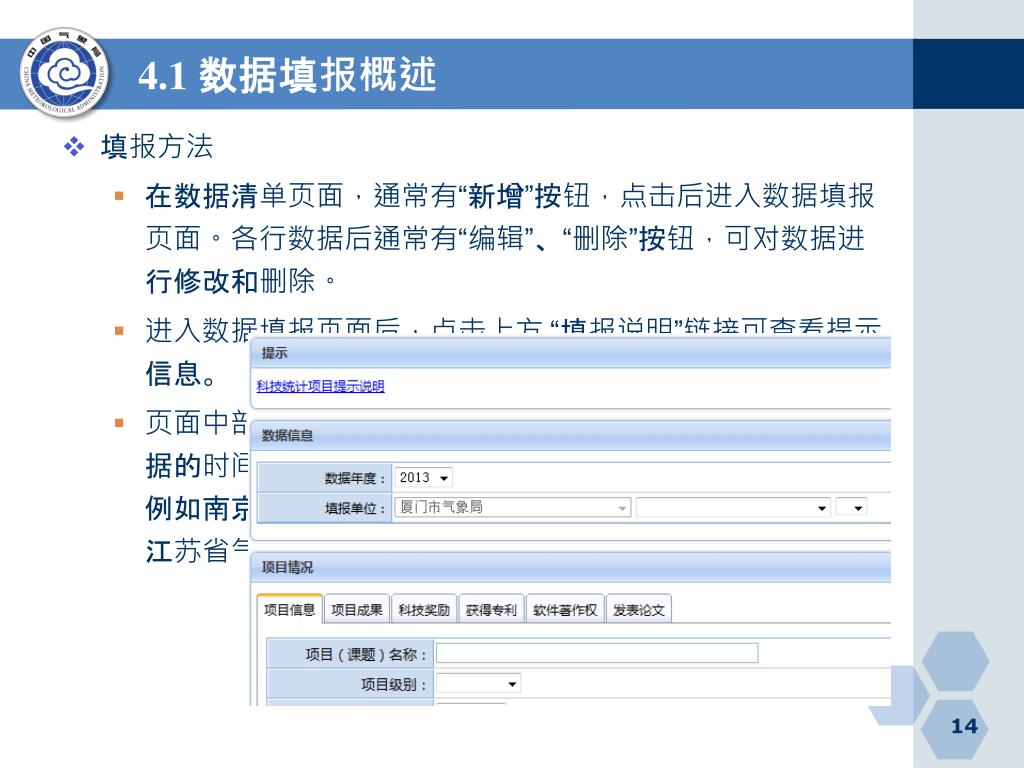Image resolution: width=1024 pixels, height=768 pixels.
Task: Click the 数据信息 panel header
Action: (571, 436)
